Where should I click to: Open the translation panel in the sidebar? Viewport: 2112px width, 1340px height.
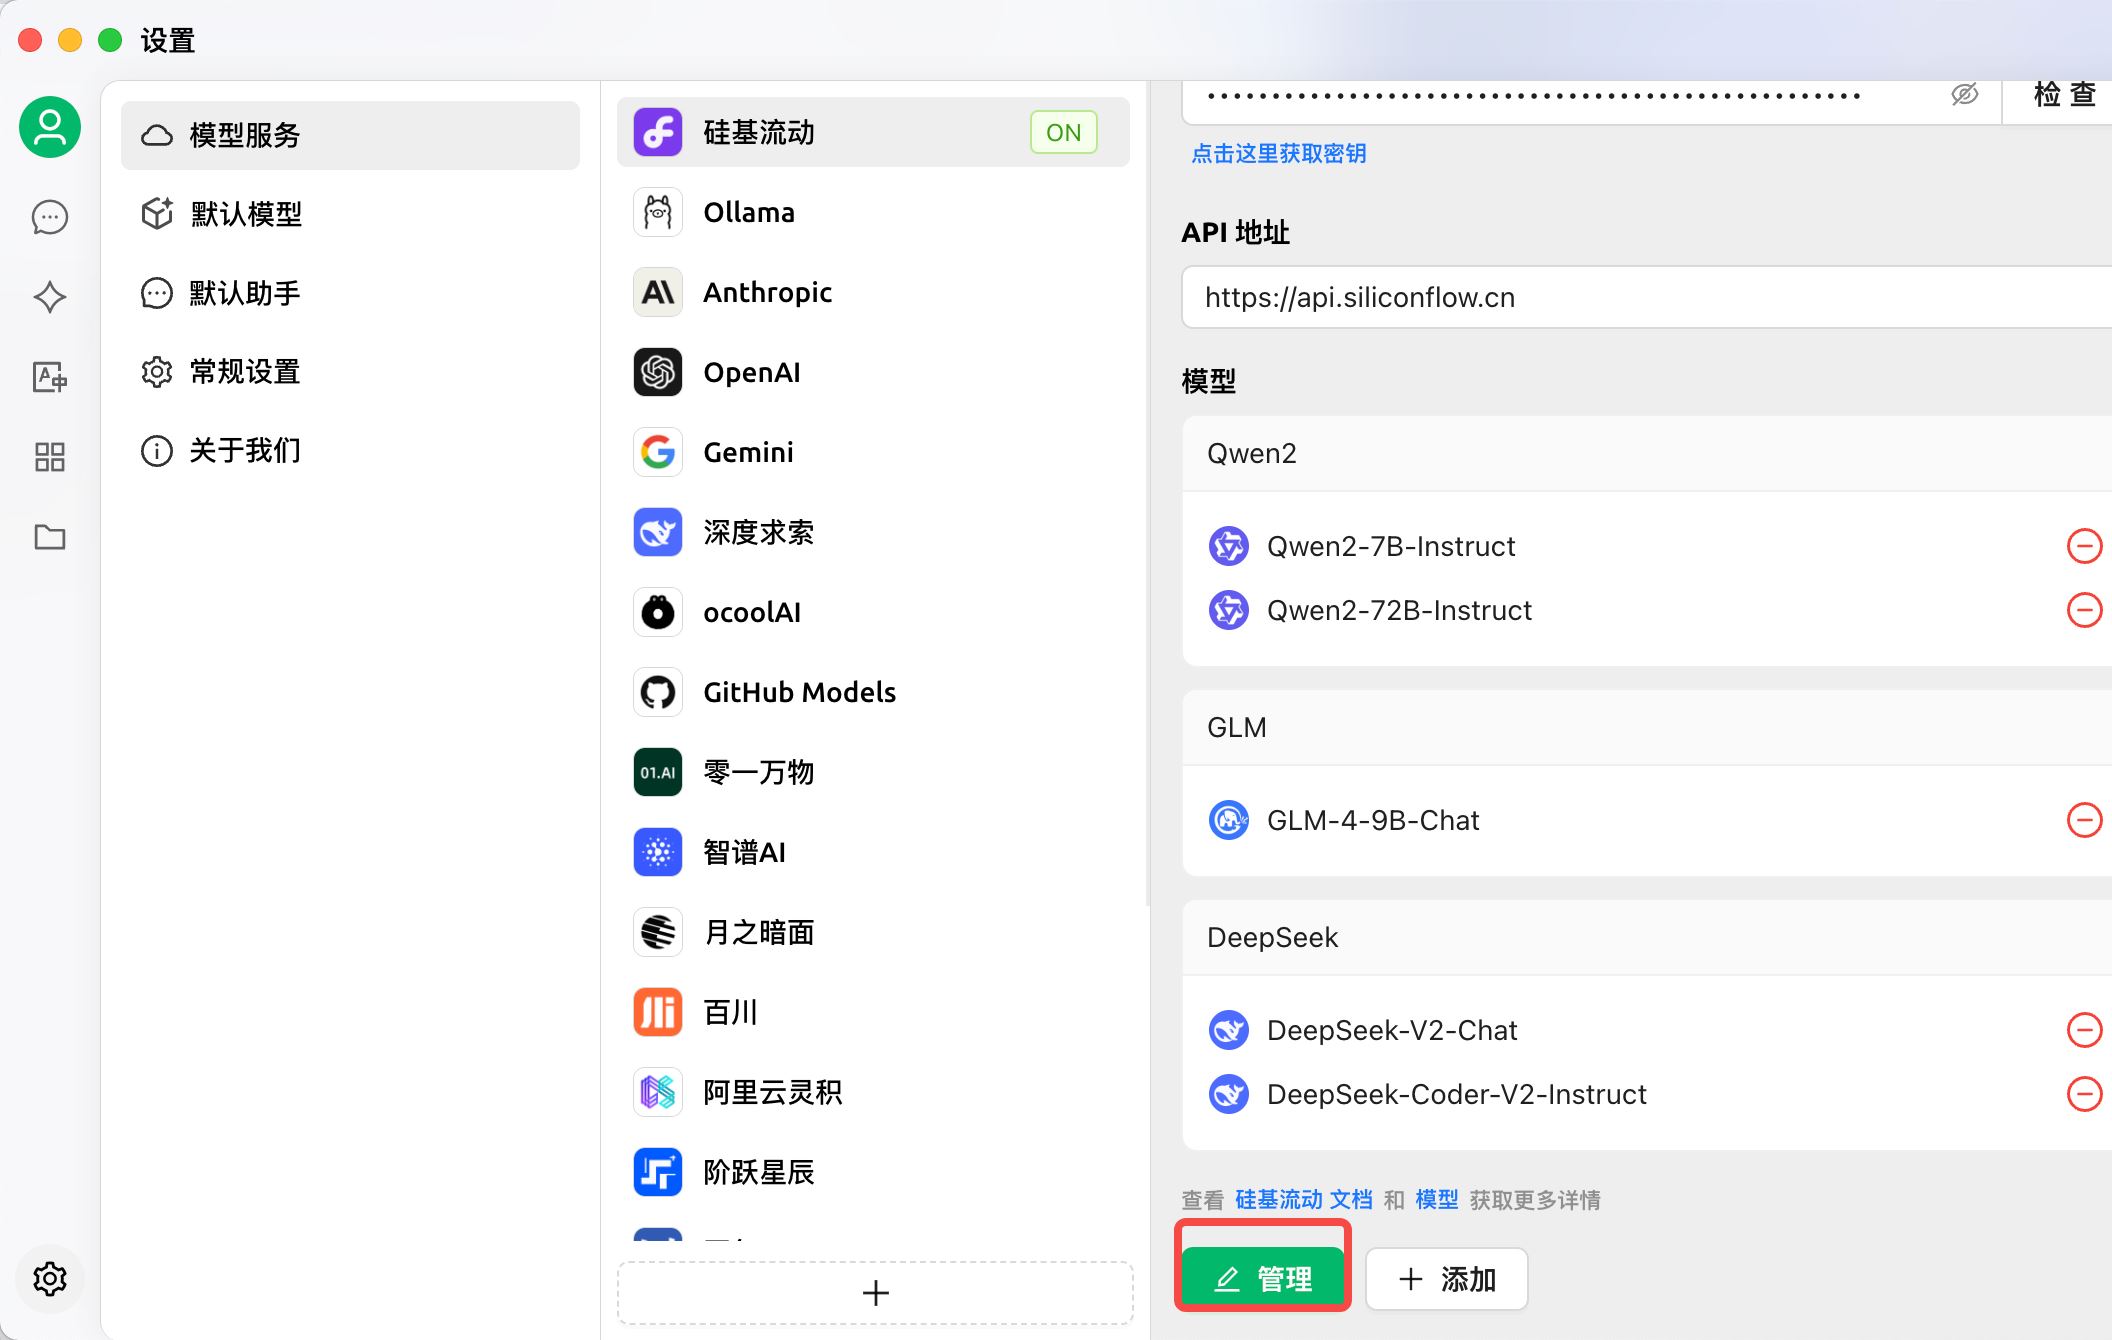[49, 378]
